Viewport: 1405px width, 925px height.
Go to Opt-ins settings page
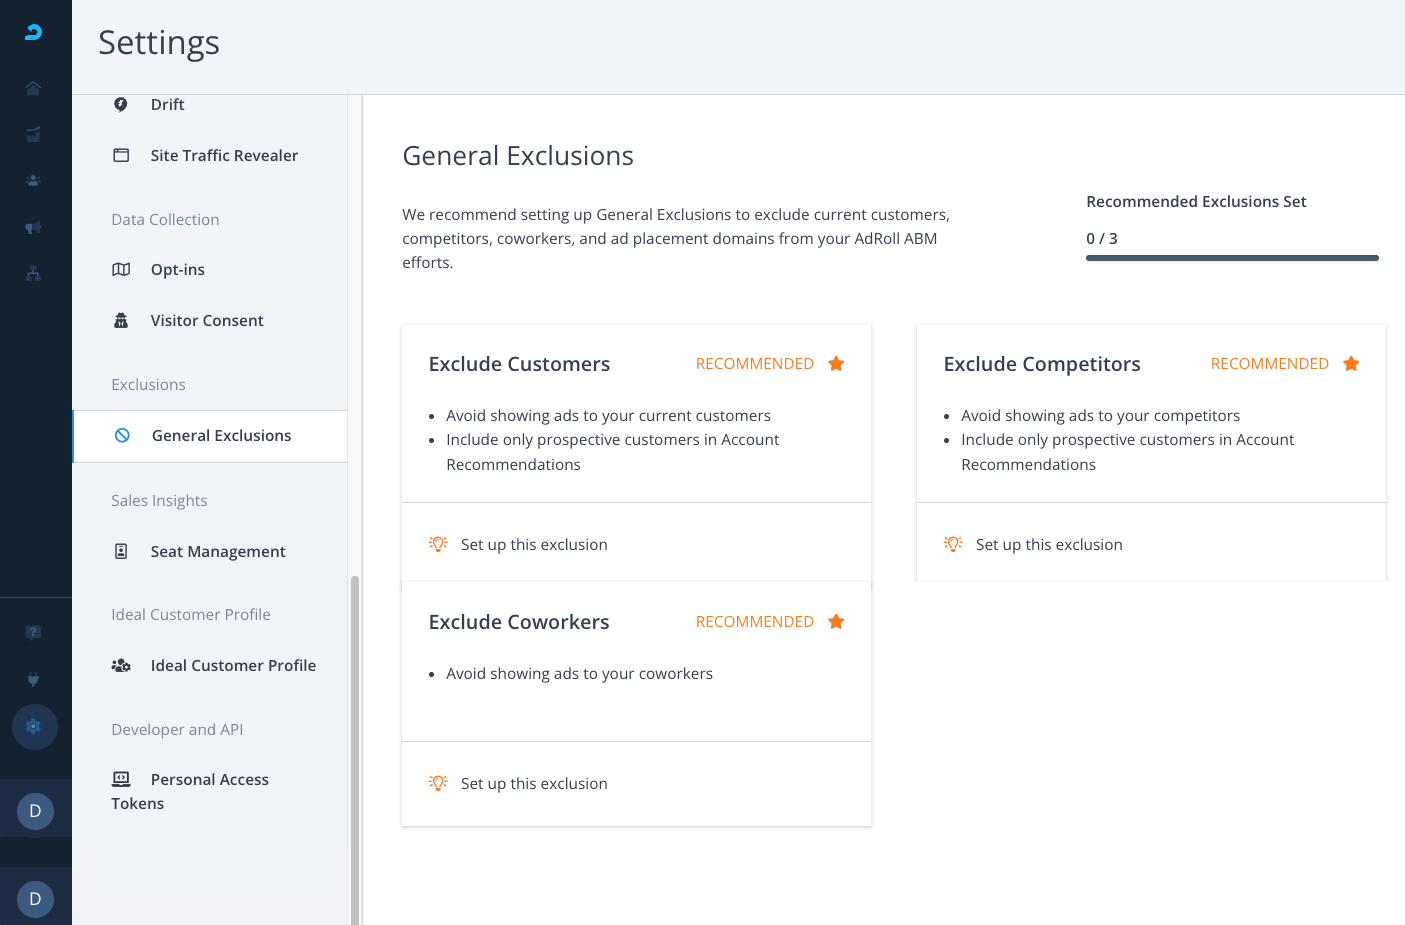177,270
